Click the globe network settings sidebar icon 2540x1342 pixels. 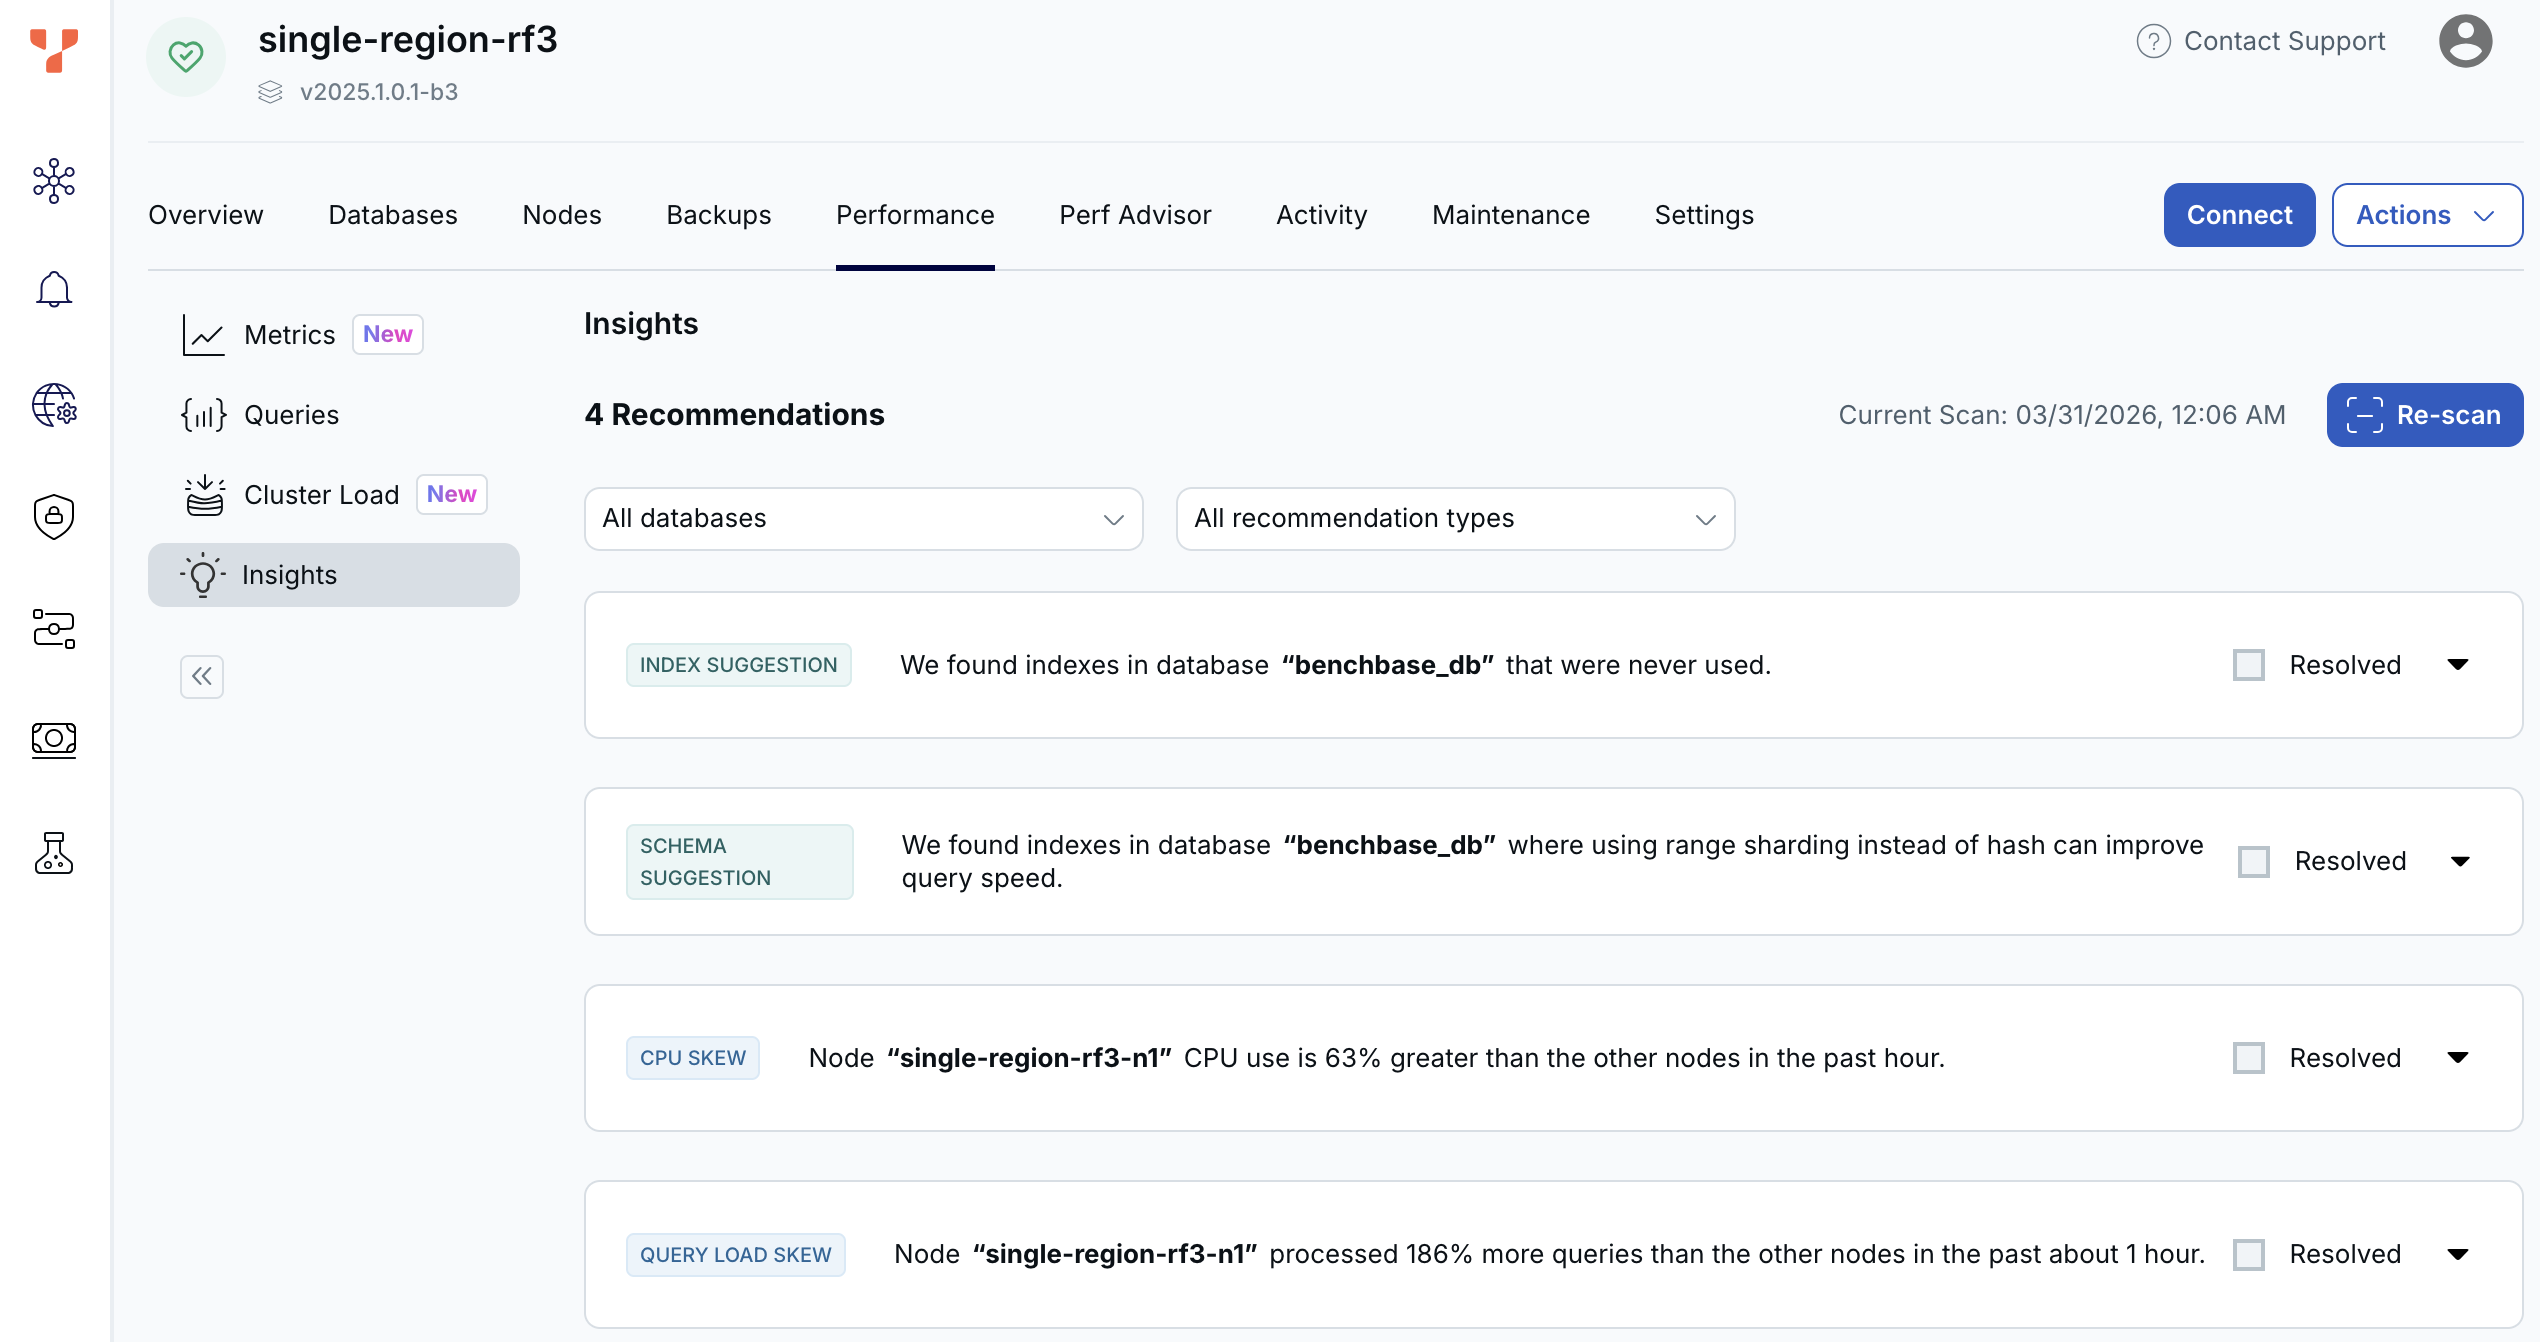[54, 405]
